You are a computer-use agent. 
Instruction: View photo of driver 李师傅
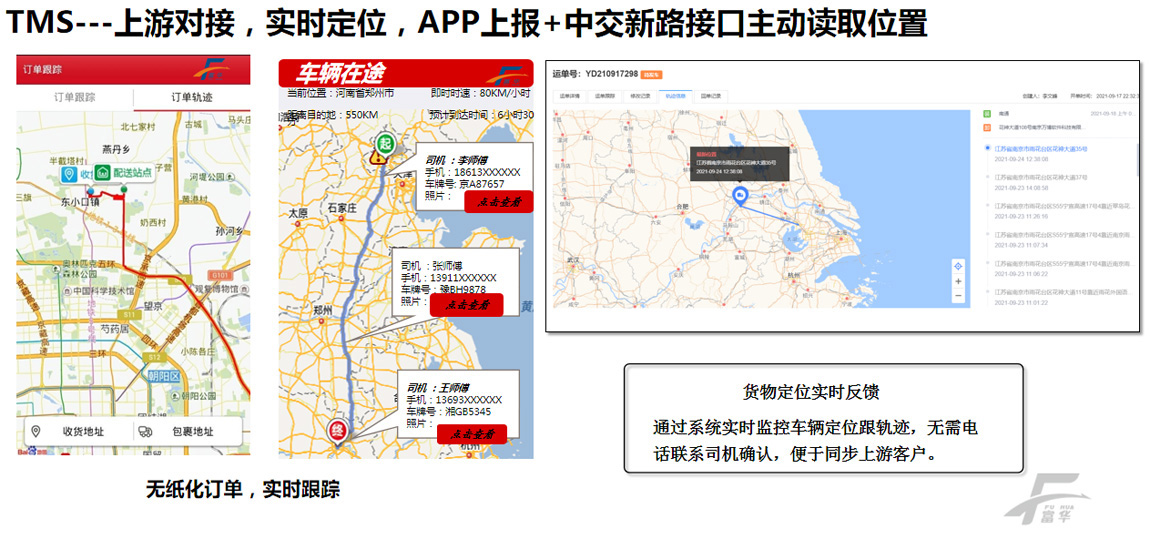[498, 201]
